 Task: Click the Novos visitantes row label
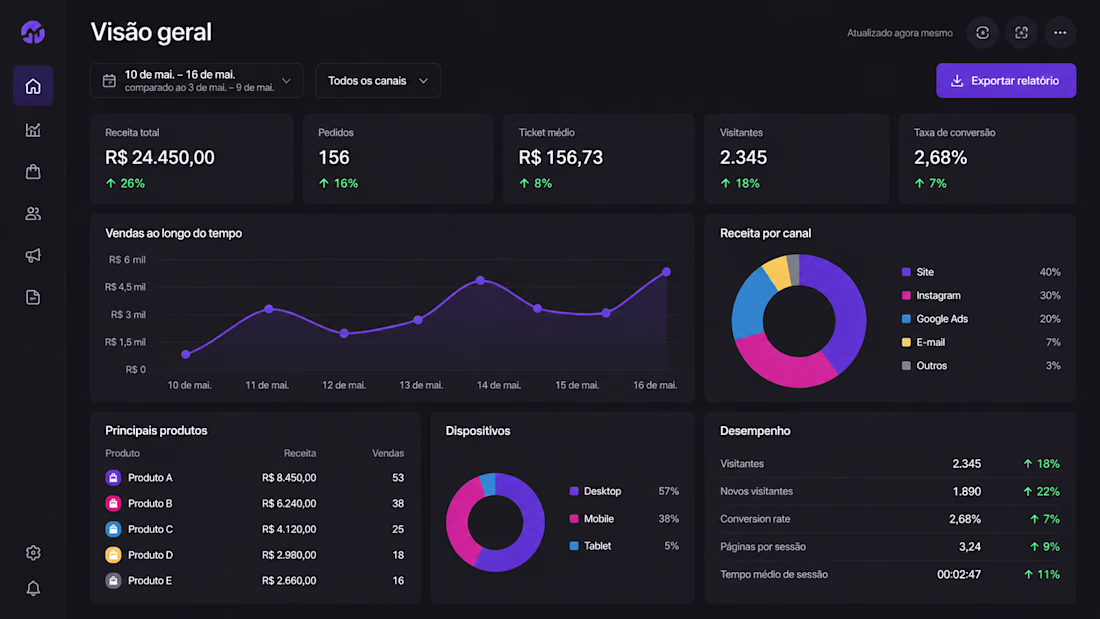pos(756,491)
